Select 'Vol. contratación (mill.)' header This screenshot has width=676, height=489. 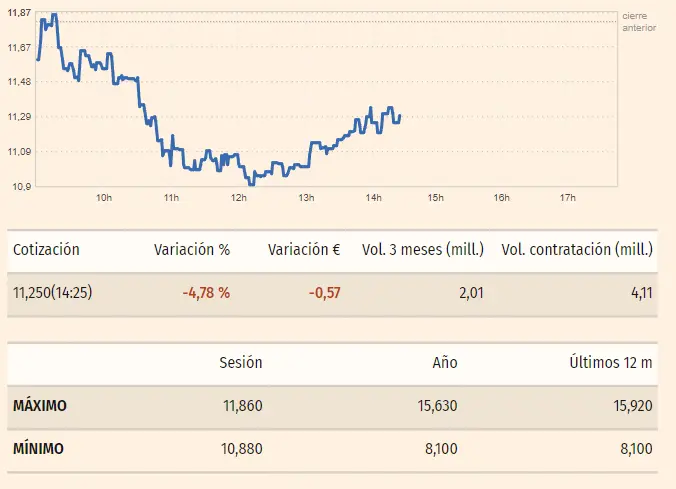577,249
